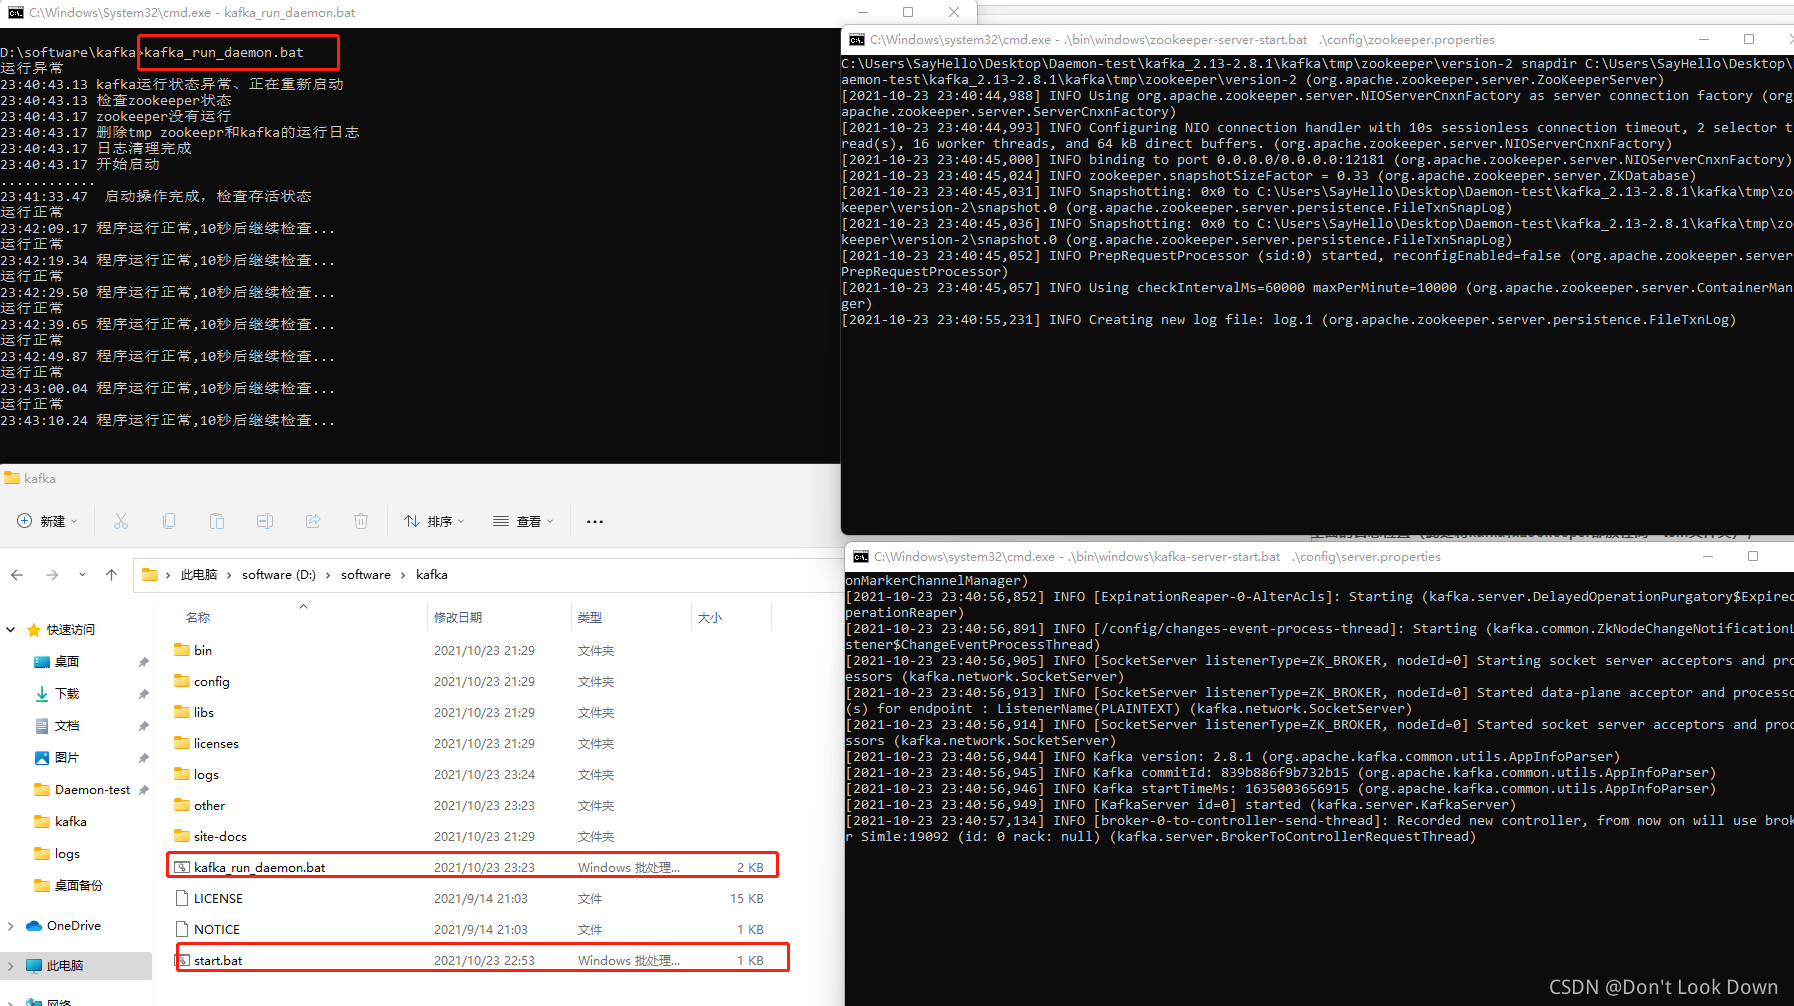The width and height of the screenshot is (1794, 1006).
Task: Click the Copy icon in Explorer toolbar
Action: (169, 521)
